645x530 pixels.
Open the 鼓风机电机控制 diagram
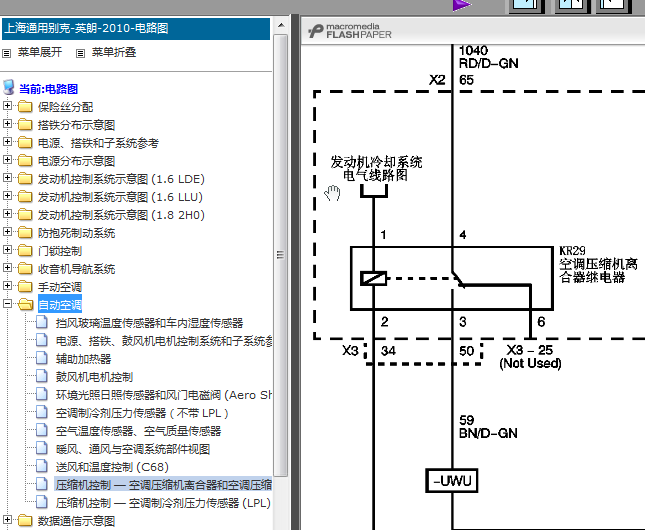point(94,377)
